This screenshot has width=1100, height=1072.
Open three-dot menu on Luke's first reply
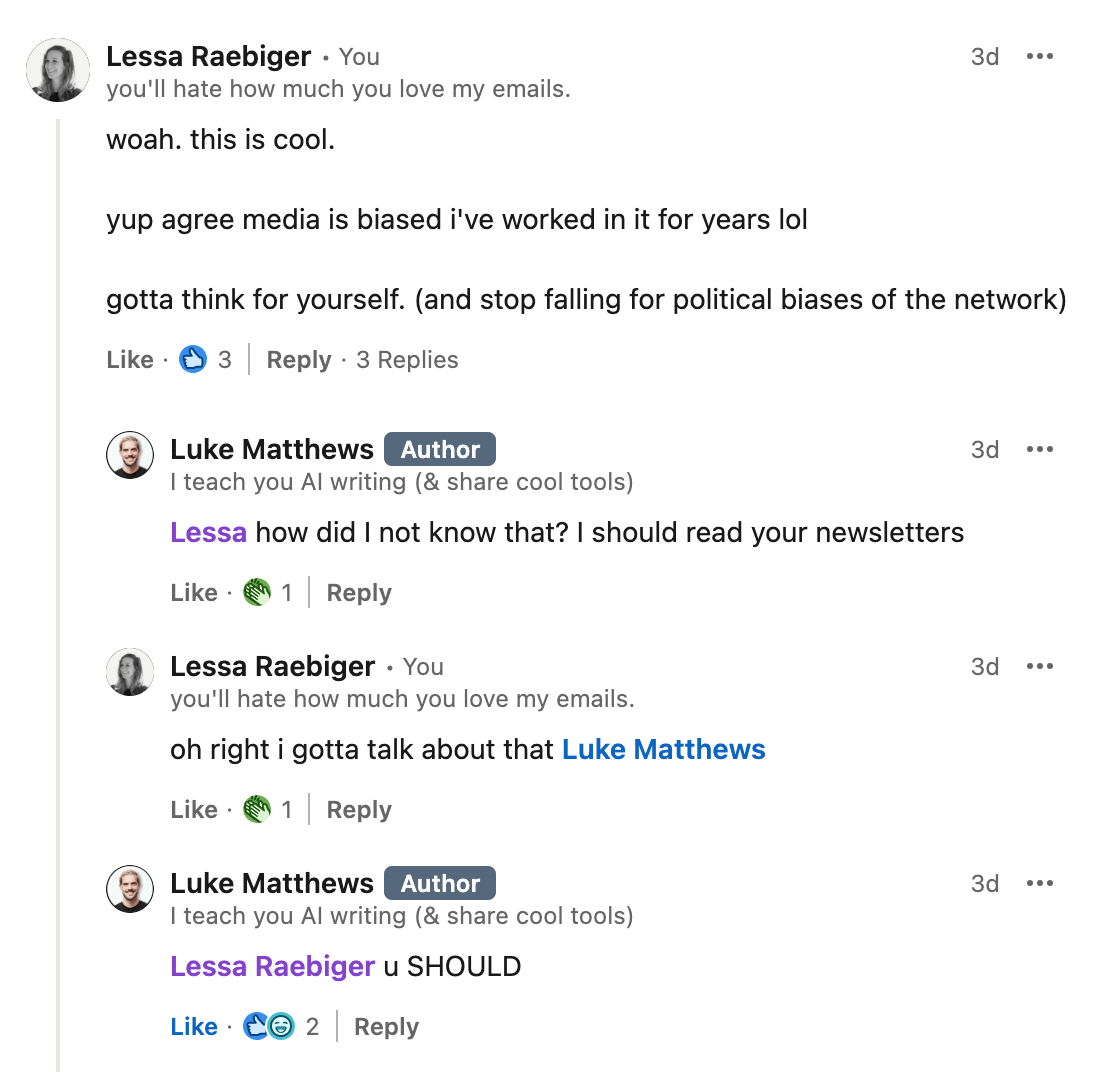pyautogui.click(x=1039, y=449)
